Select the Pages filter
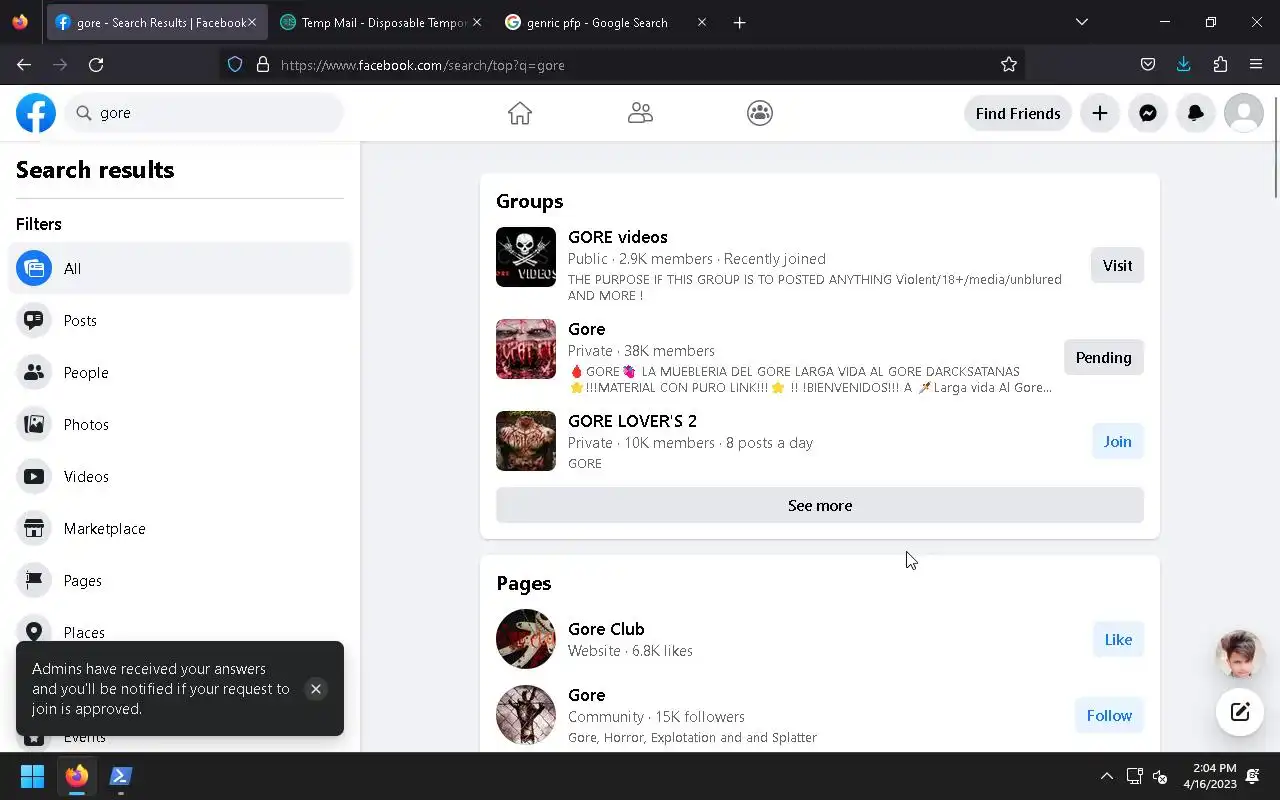This screenshot has width=1280, height=800. click(180, 580)
